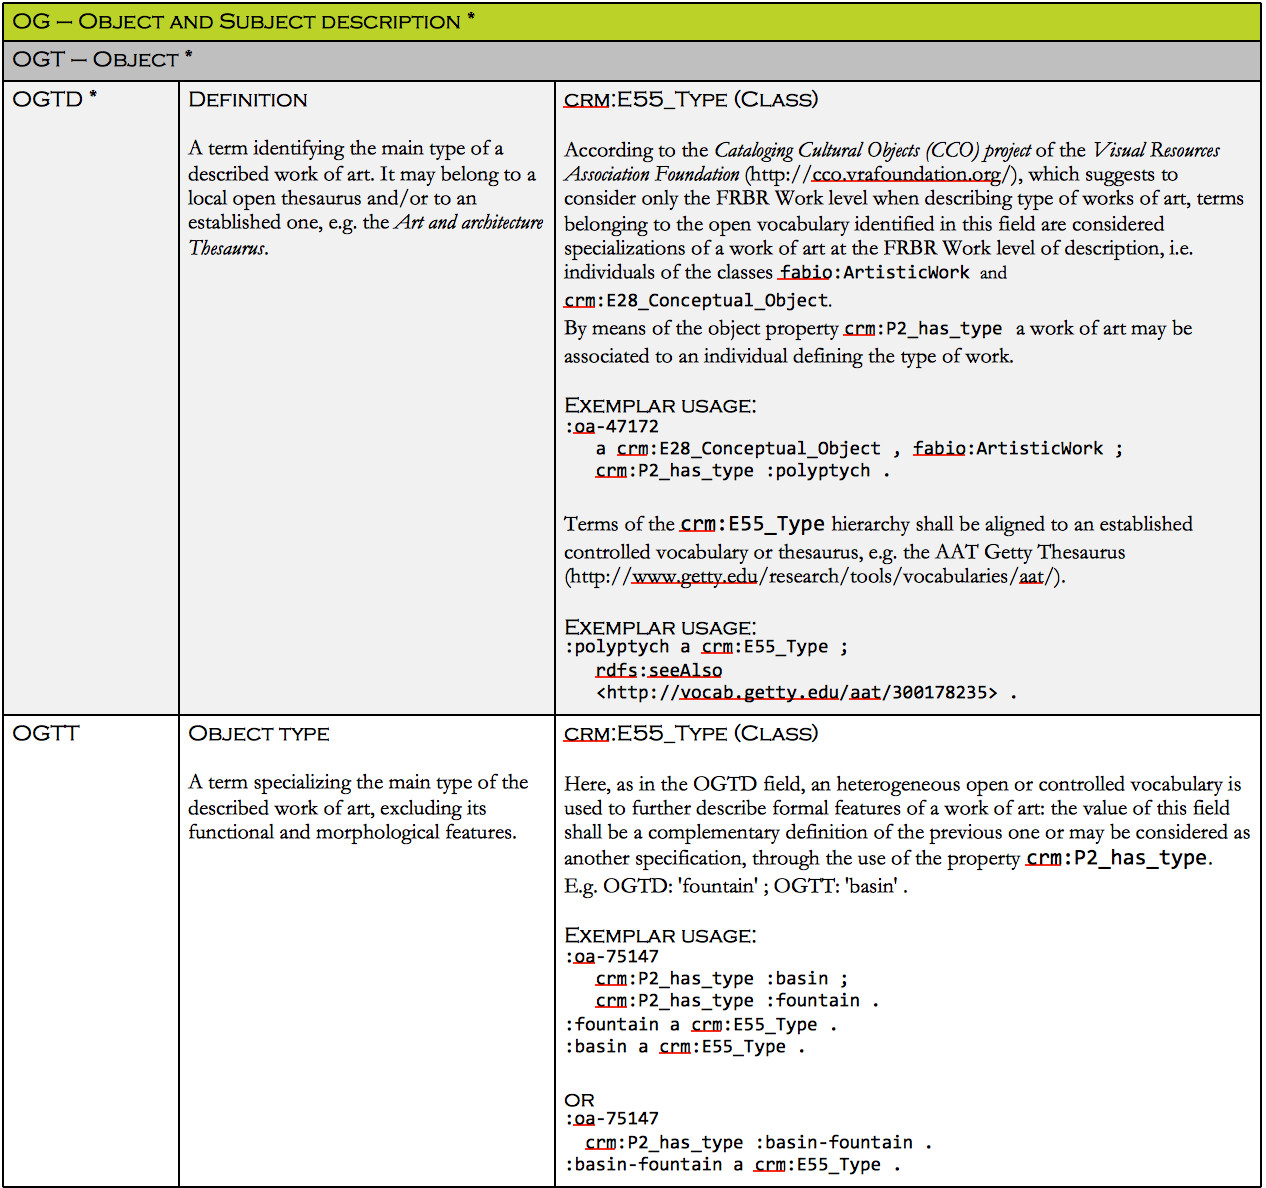
Task: Click 'AAT Getty Thesaurus' phrase
Action: pyautogui.click(x=1029, y=552)
